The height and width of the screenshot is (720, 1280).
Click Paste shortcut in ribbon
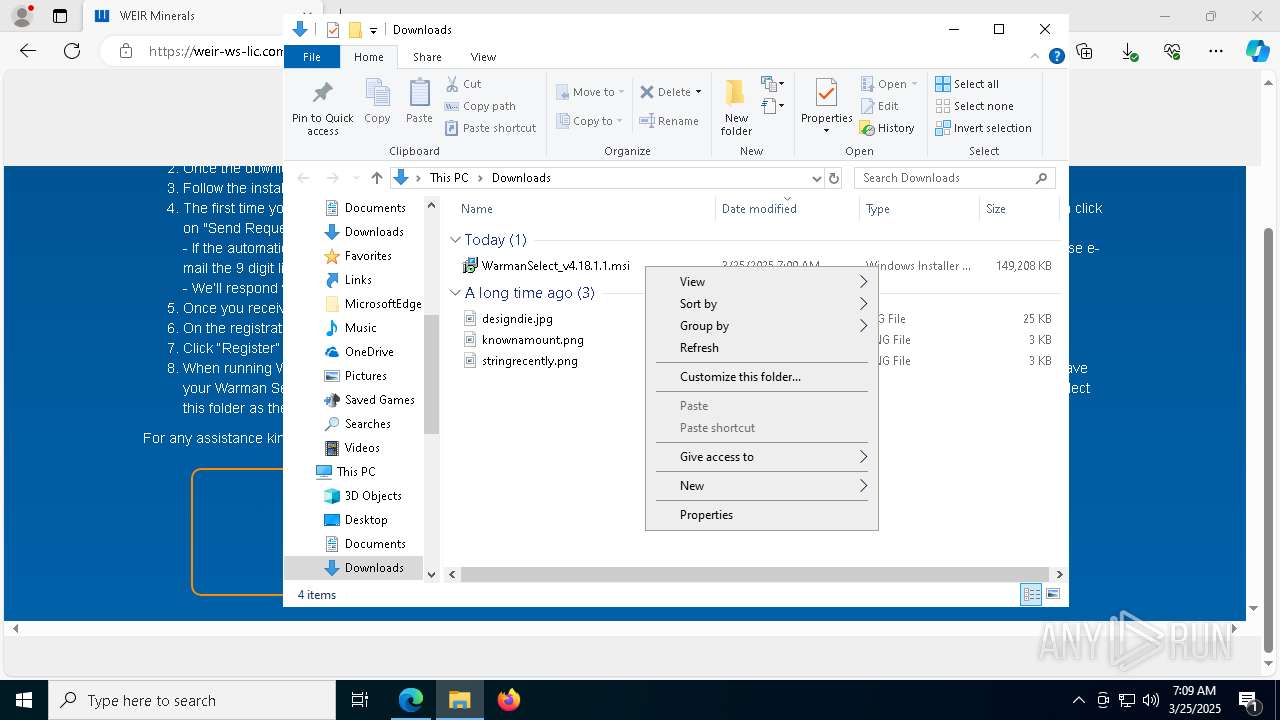pyautogui.click(x=490, y=128)
